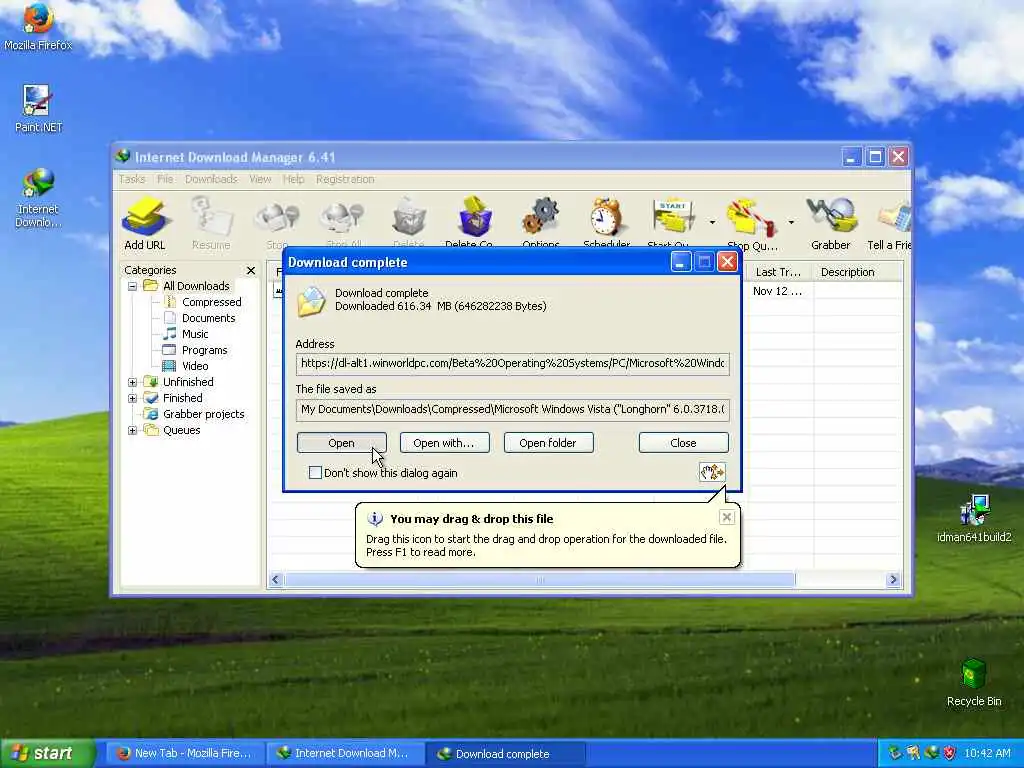Open the View menu

click(260, 179)
